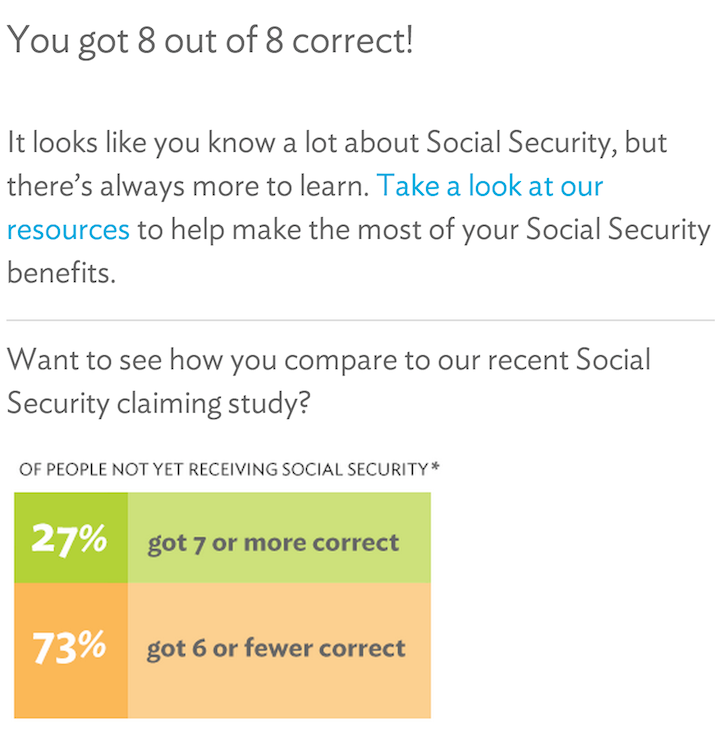This screenshot has height=739, width=720.
Task: Click the "Want to see how you compare" line
Action: (x=329, y=360)
